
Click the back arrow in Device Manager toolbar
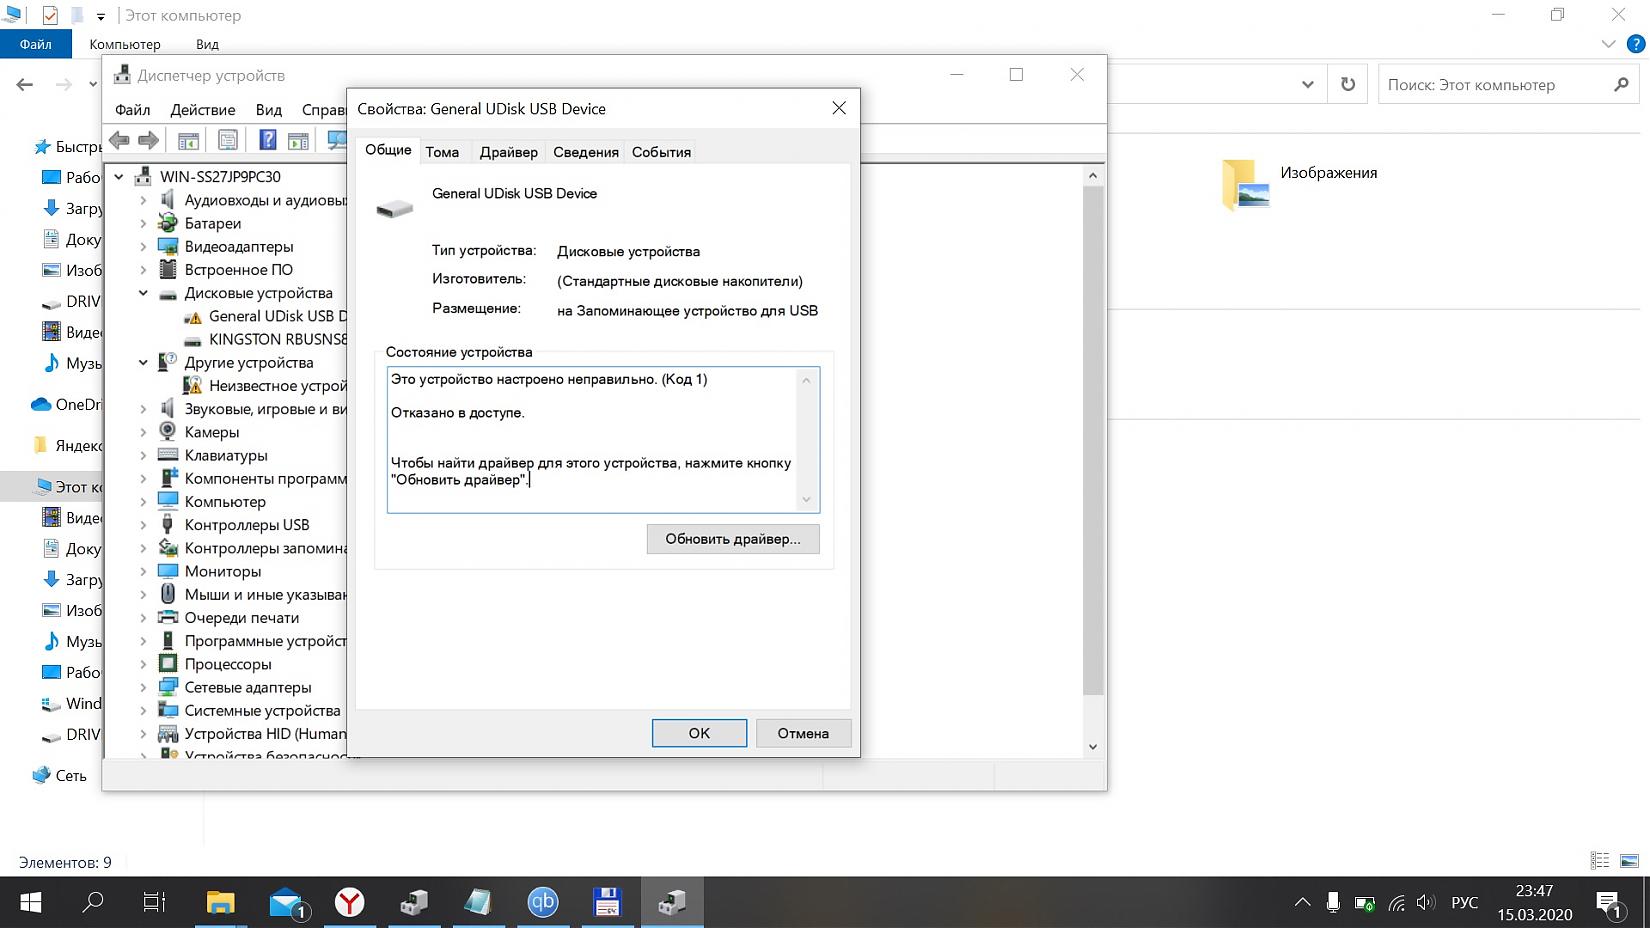[x=120, y=140]
